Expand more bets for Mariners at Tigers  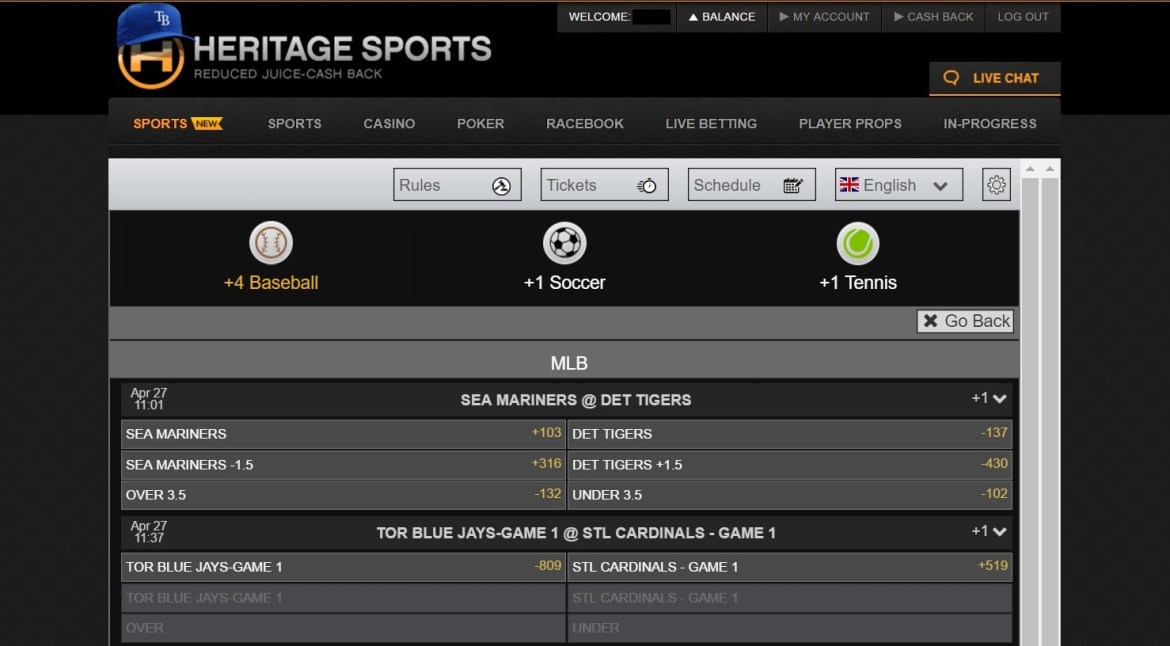click(x=989, y=399)
